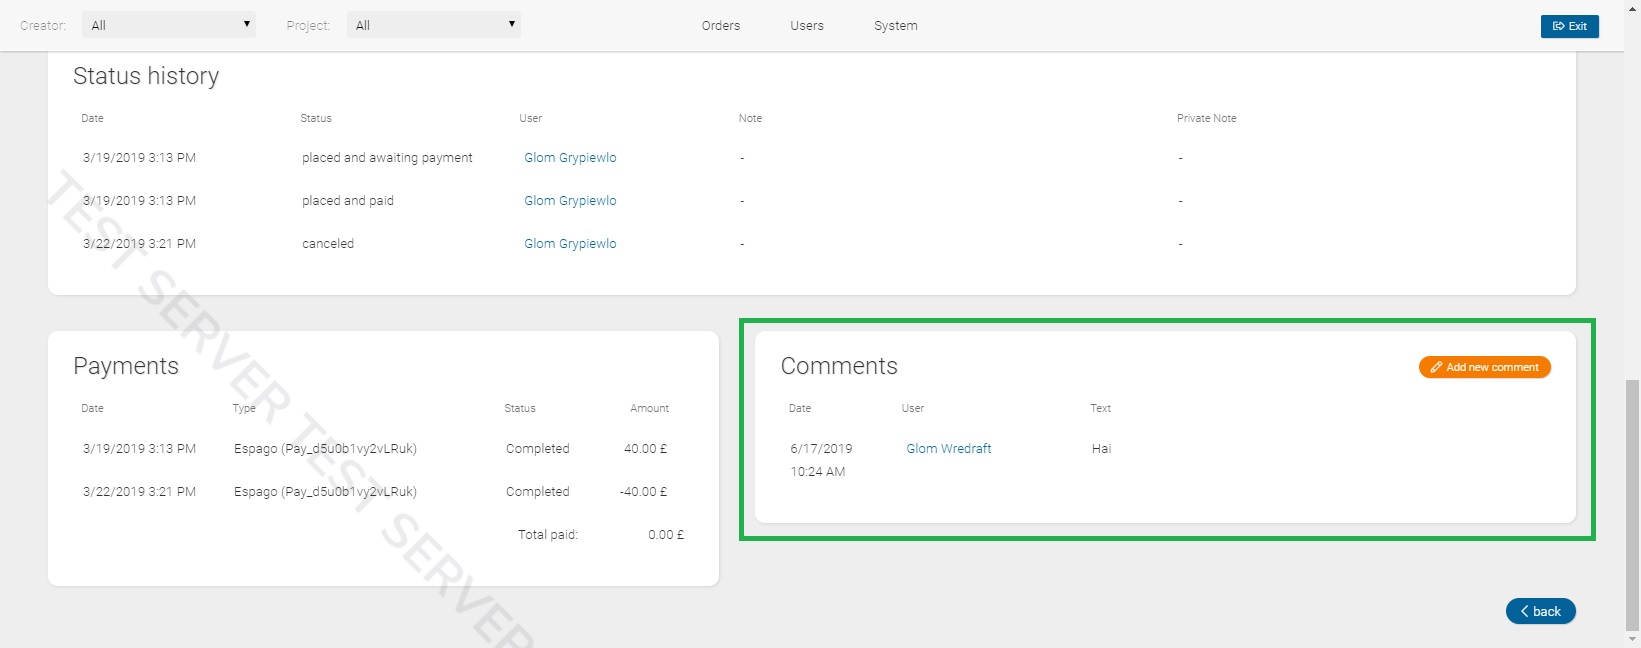Click the Espago payment type dated 3/22/2019
The width and height of the screenshot is (1641, 648).
[325, 492]
